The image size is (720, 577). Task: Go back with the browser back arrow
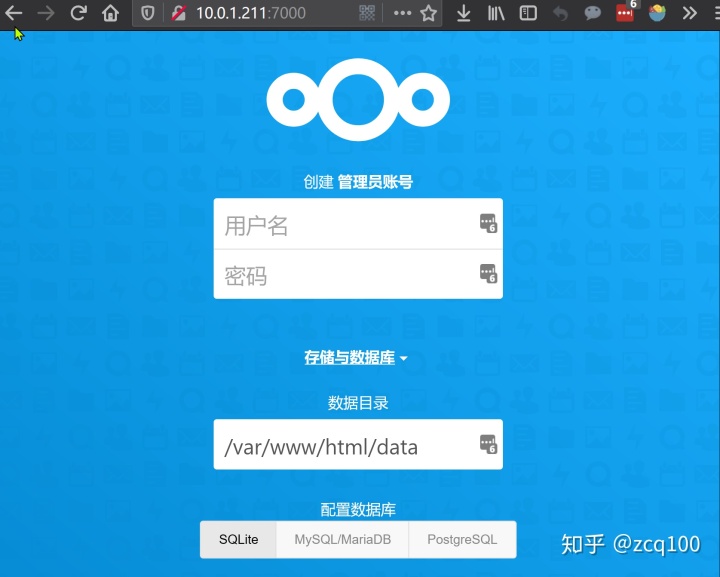14,13
